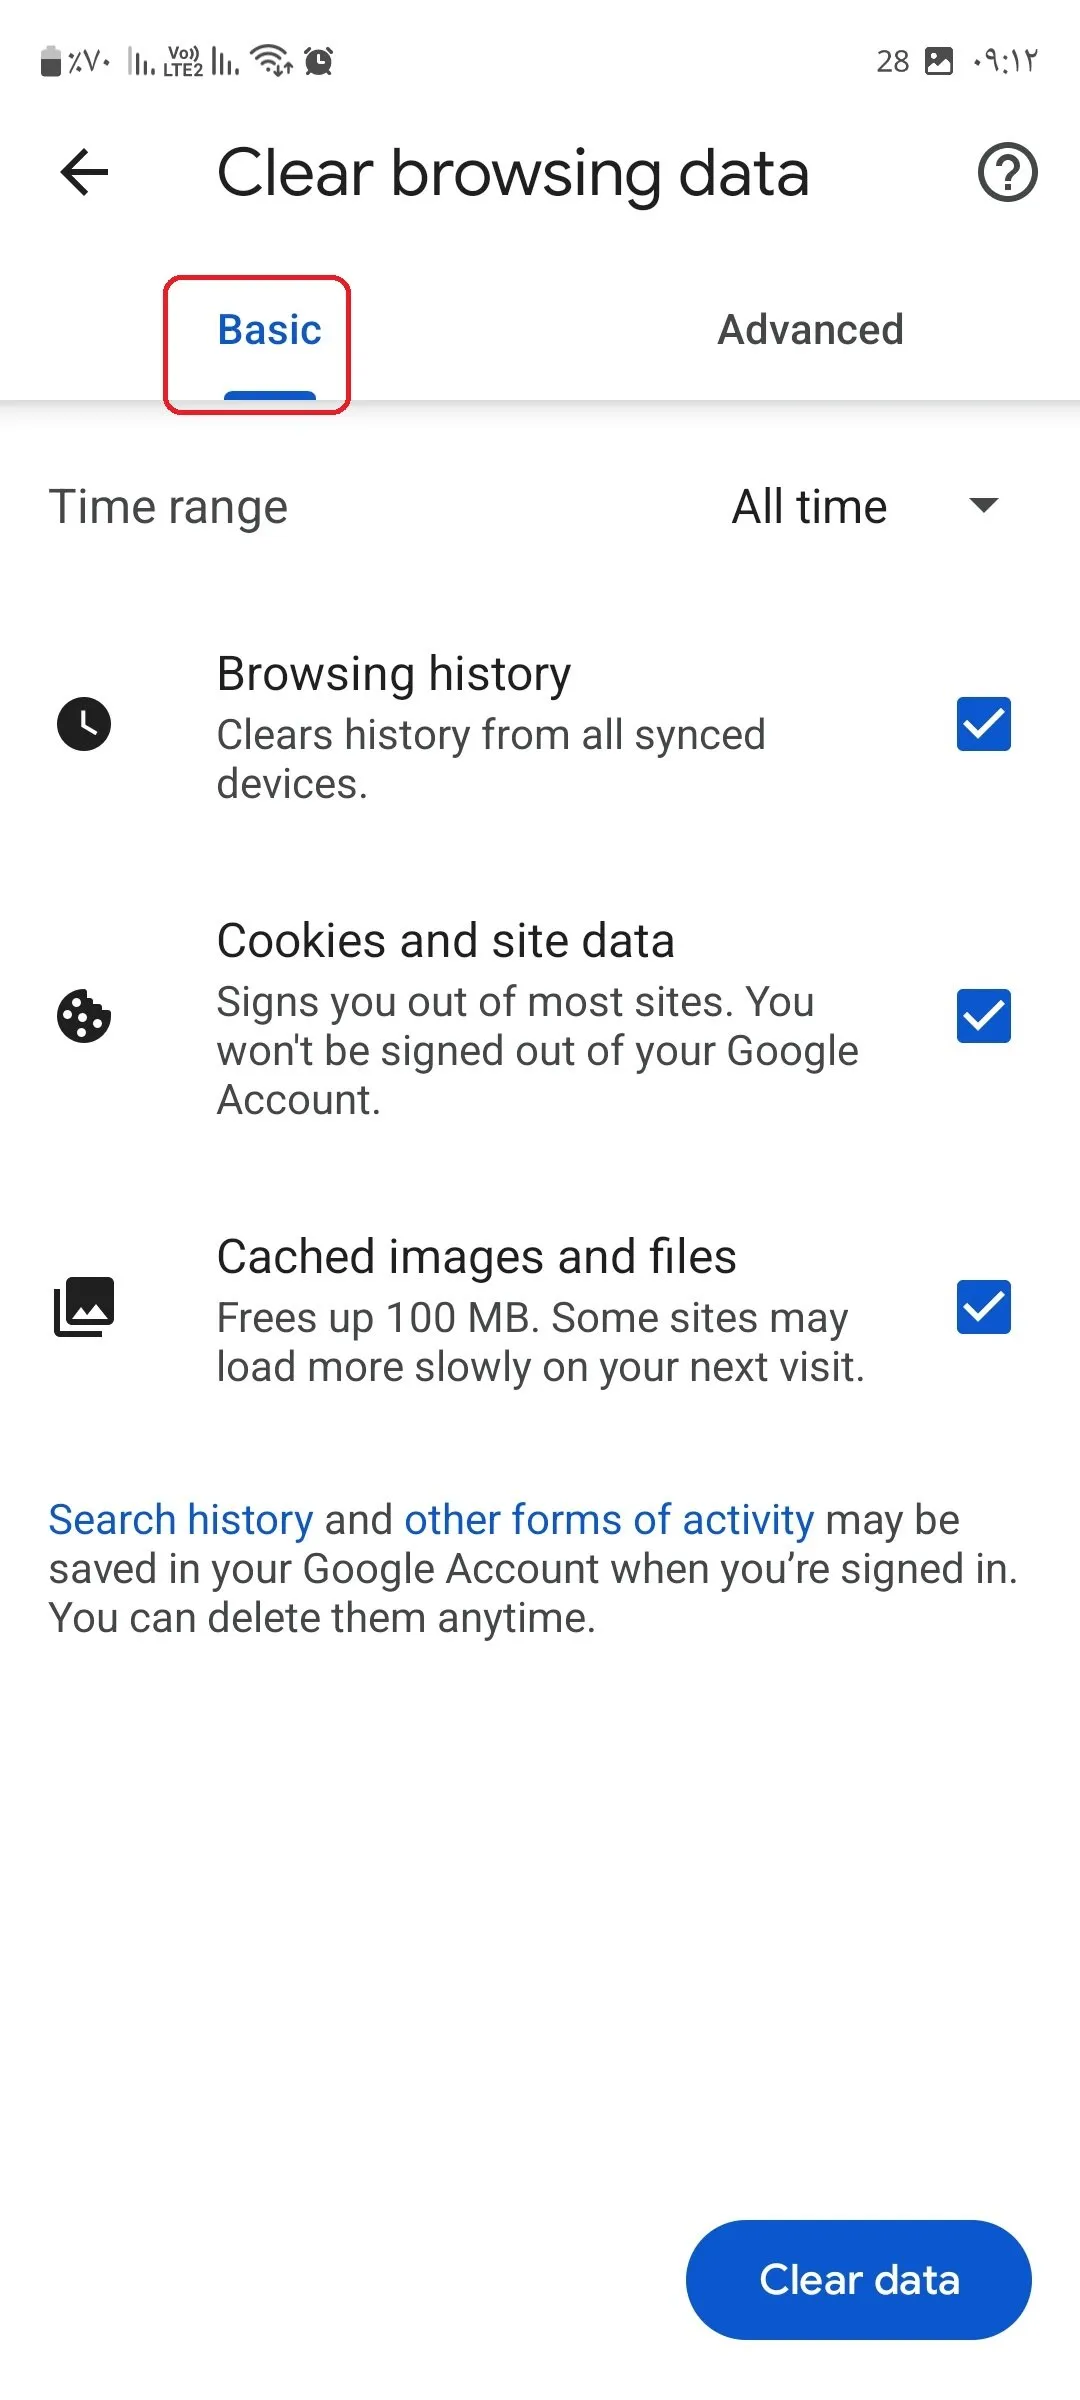Image resolution: width=1080 pixels, height=2400 pixels.
Task: Tap the Browsing history title text
Action: [x=394, y=674]
